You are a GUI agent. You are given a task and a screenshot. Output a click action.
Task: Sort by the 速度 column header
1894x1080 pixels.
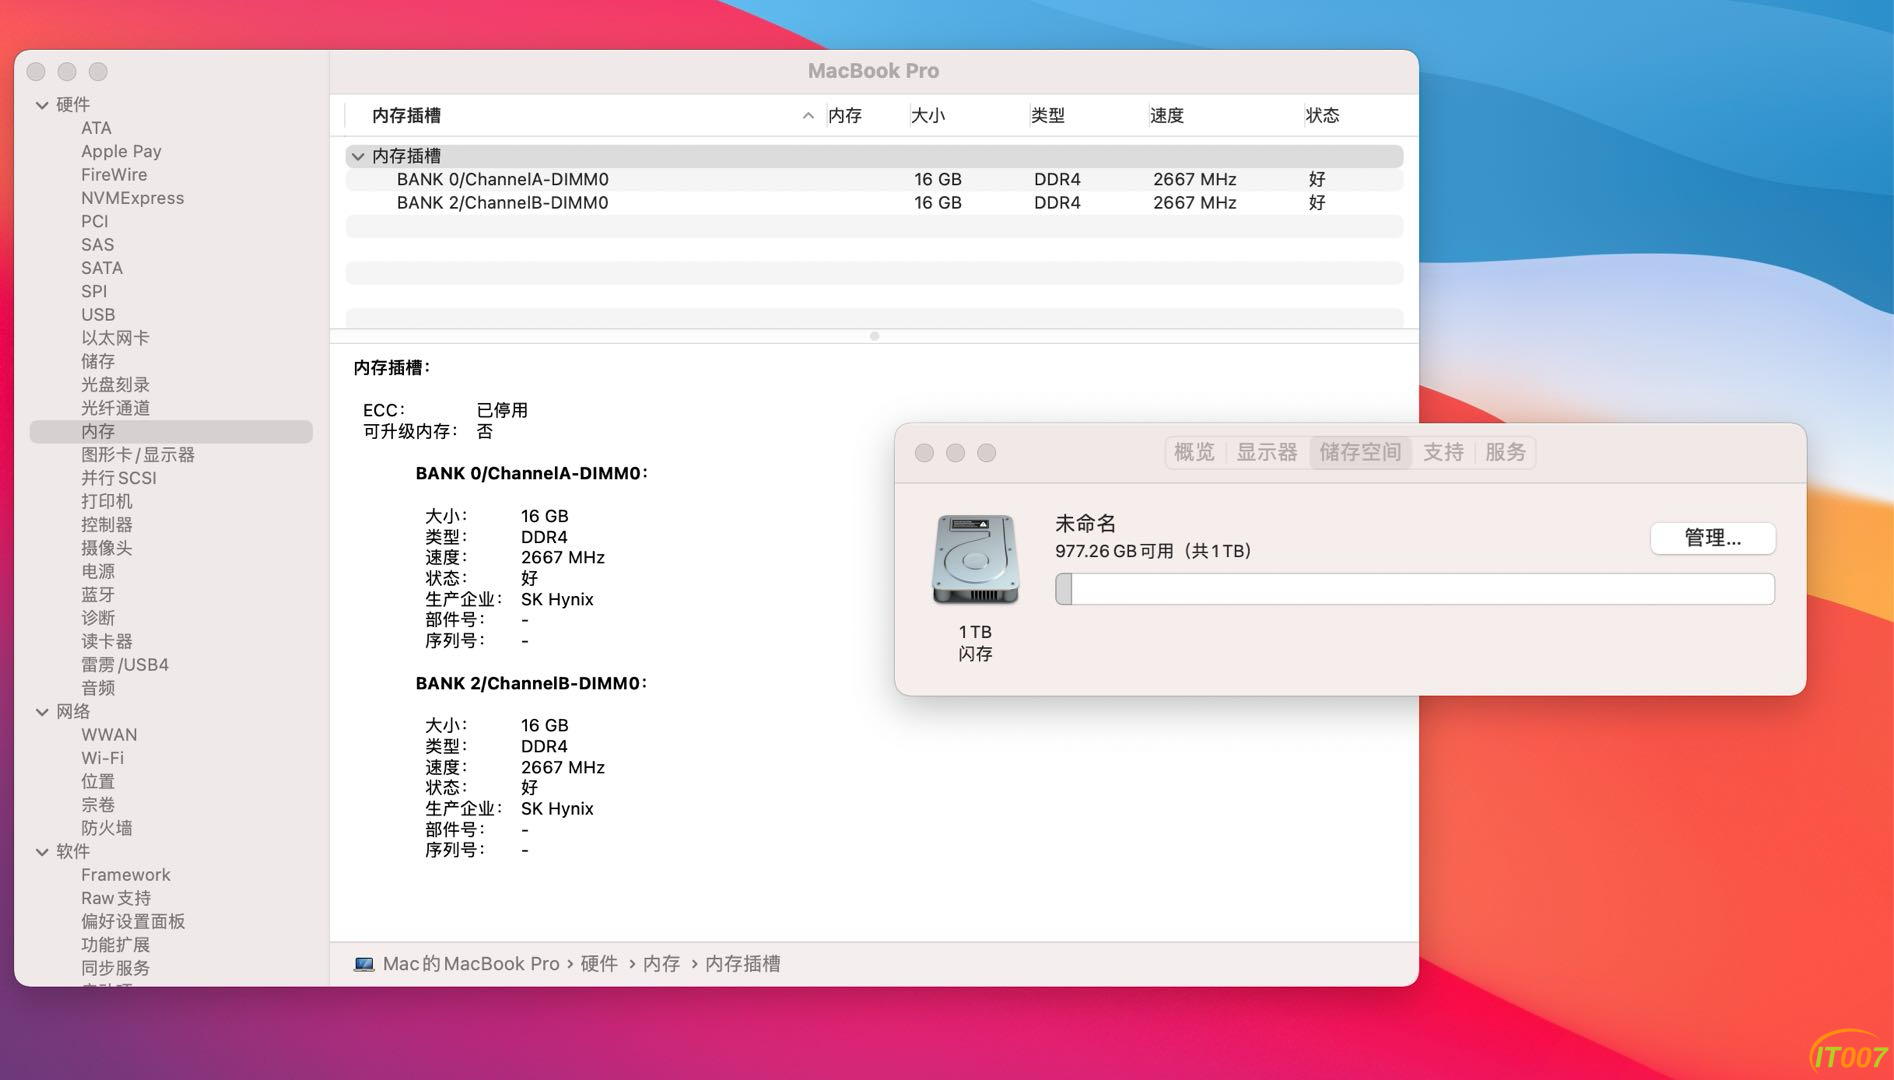(1166, 116)
